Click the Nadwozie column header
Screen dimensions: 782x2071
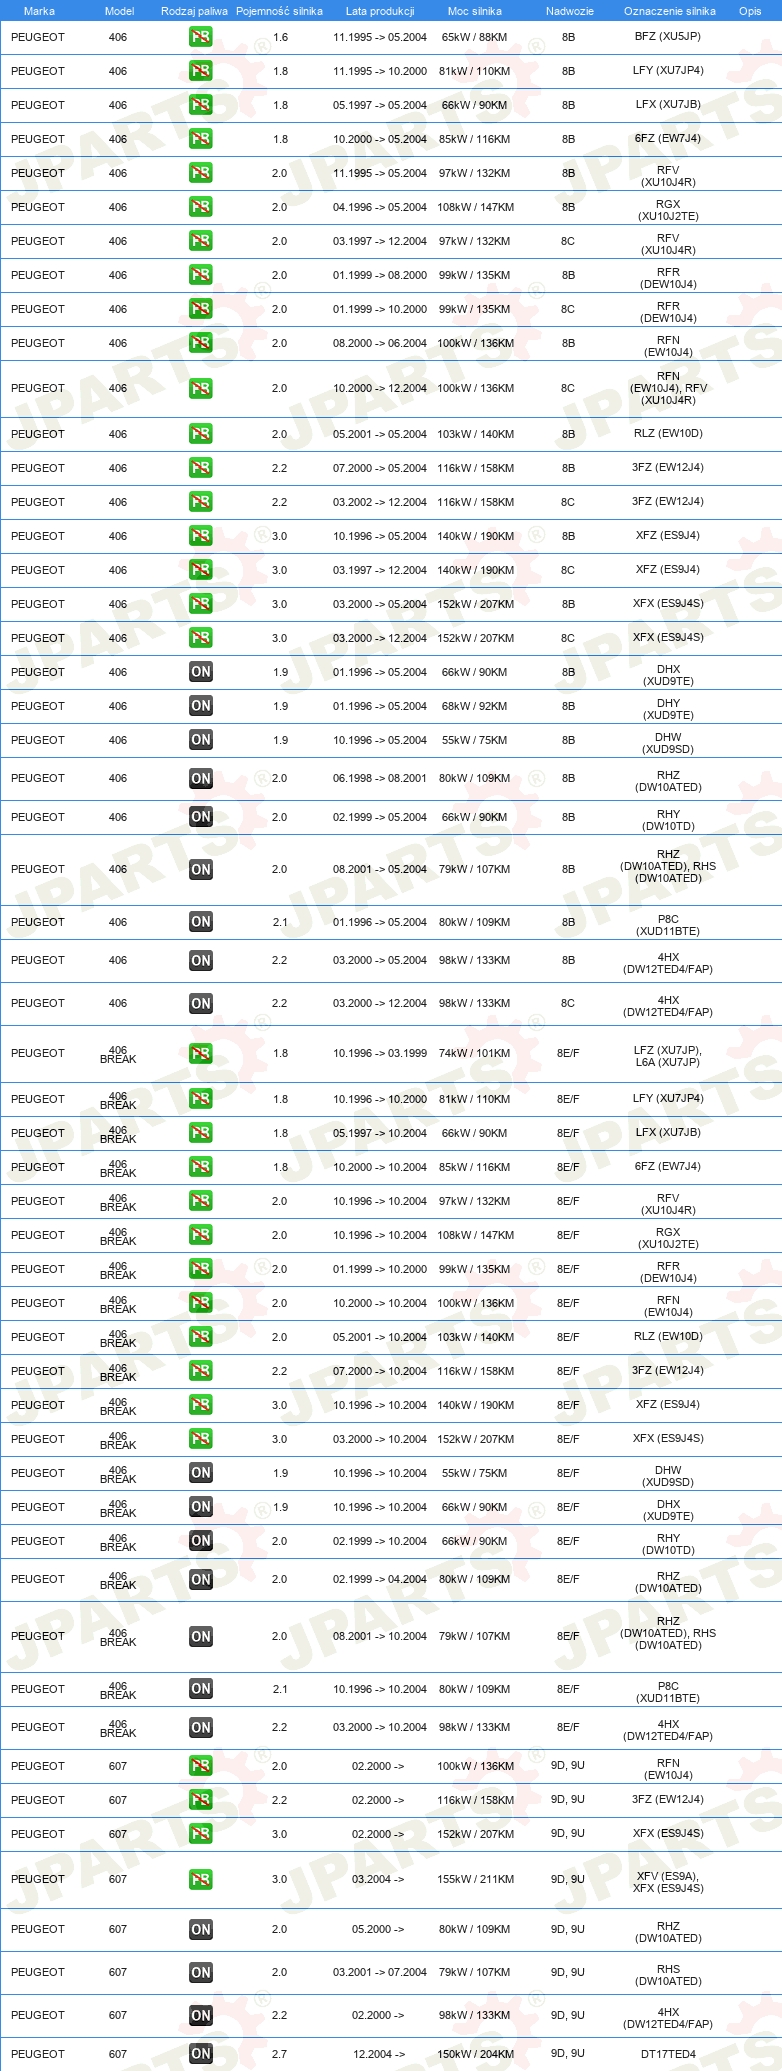tap(569, 11)
